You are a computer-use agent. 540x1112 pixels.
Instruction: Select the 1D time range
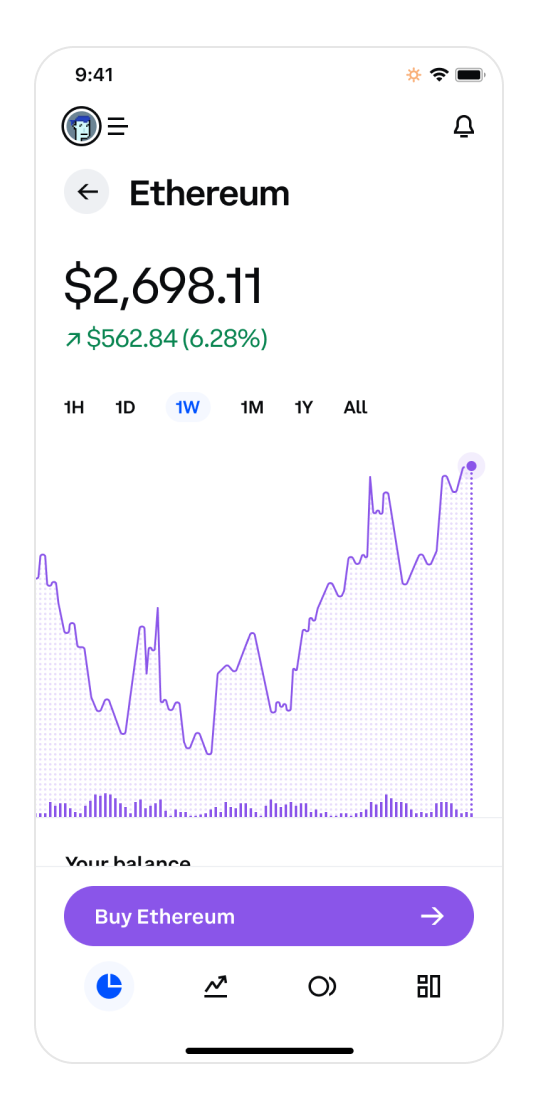point(125,408)
